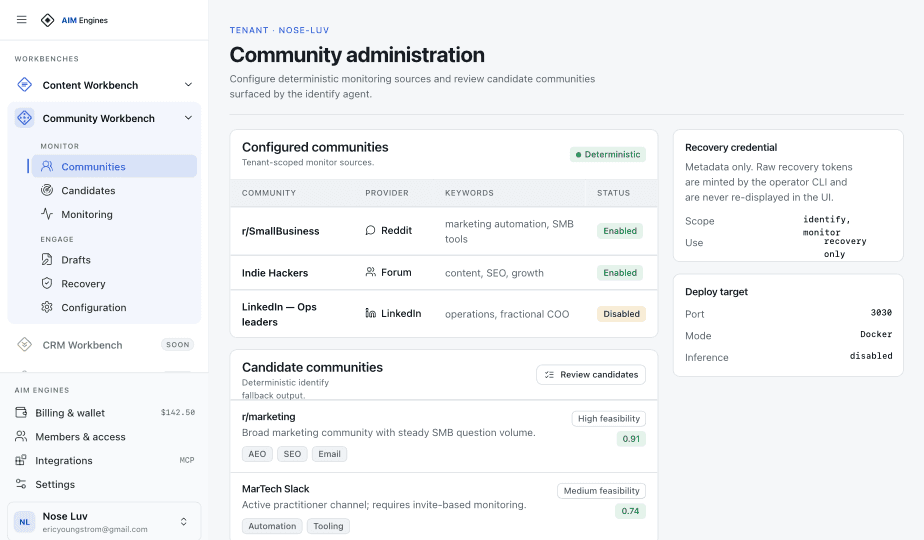Open the Nose Luv account switcher arrows

pos(183,522)
